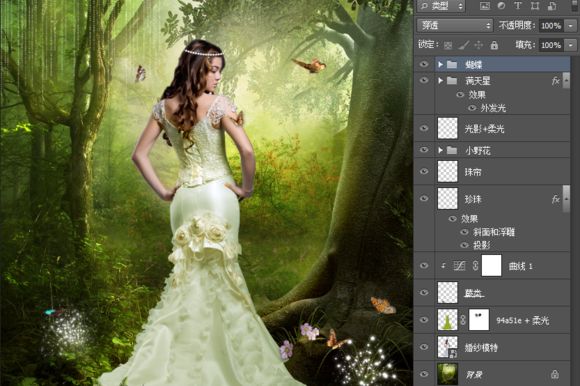The height and width of the screenshot is (386, 580).
Task: Expand the 满天星 group
Action: tap(440, 81)
